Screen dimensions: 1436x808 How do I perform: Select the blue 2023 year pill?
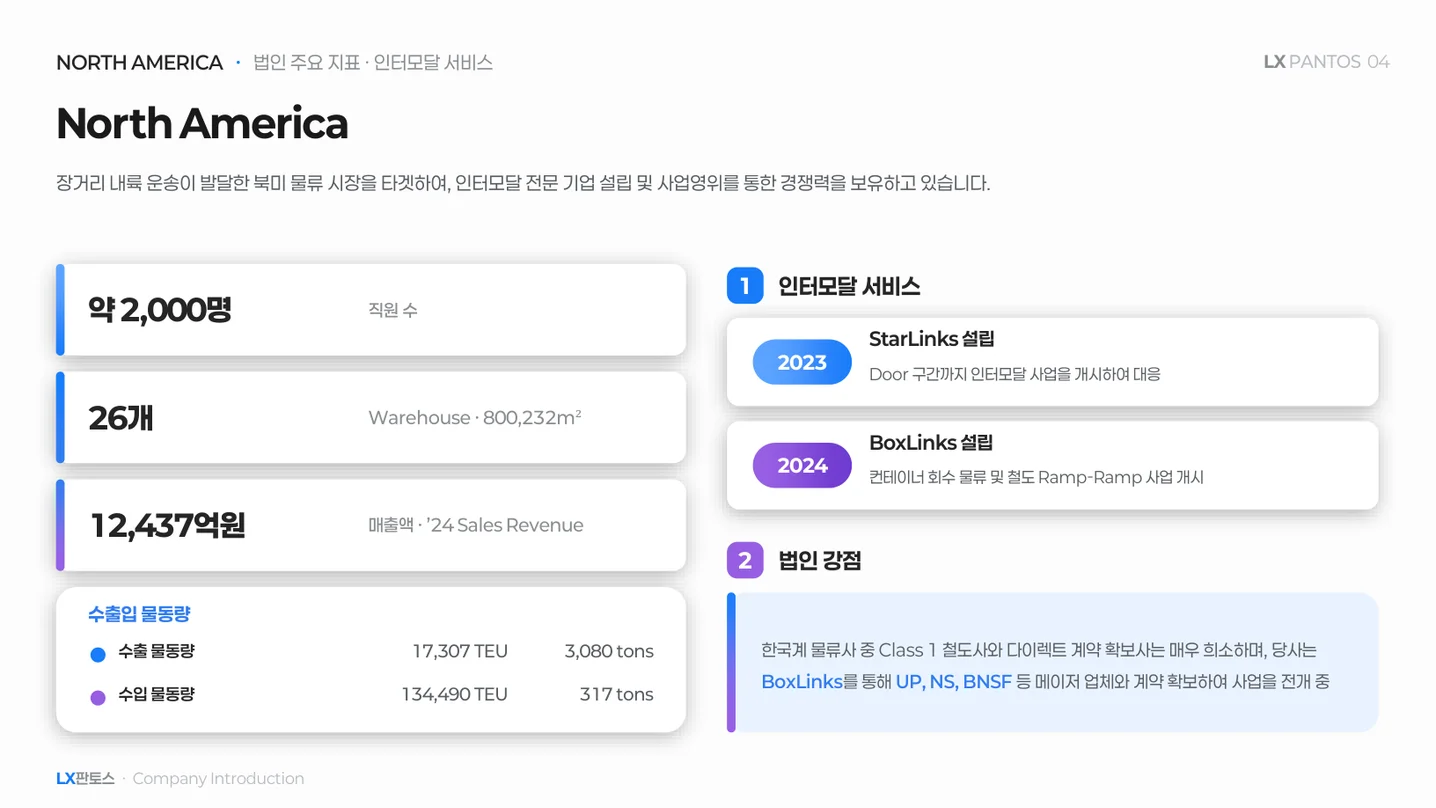click(802, 362)
